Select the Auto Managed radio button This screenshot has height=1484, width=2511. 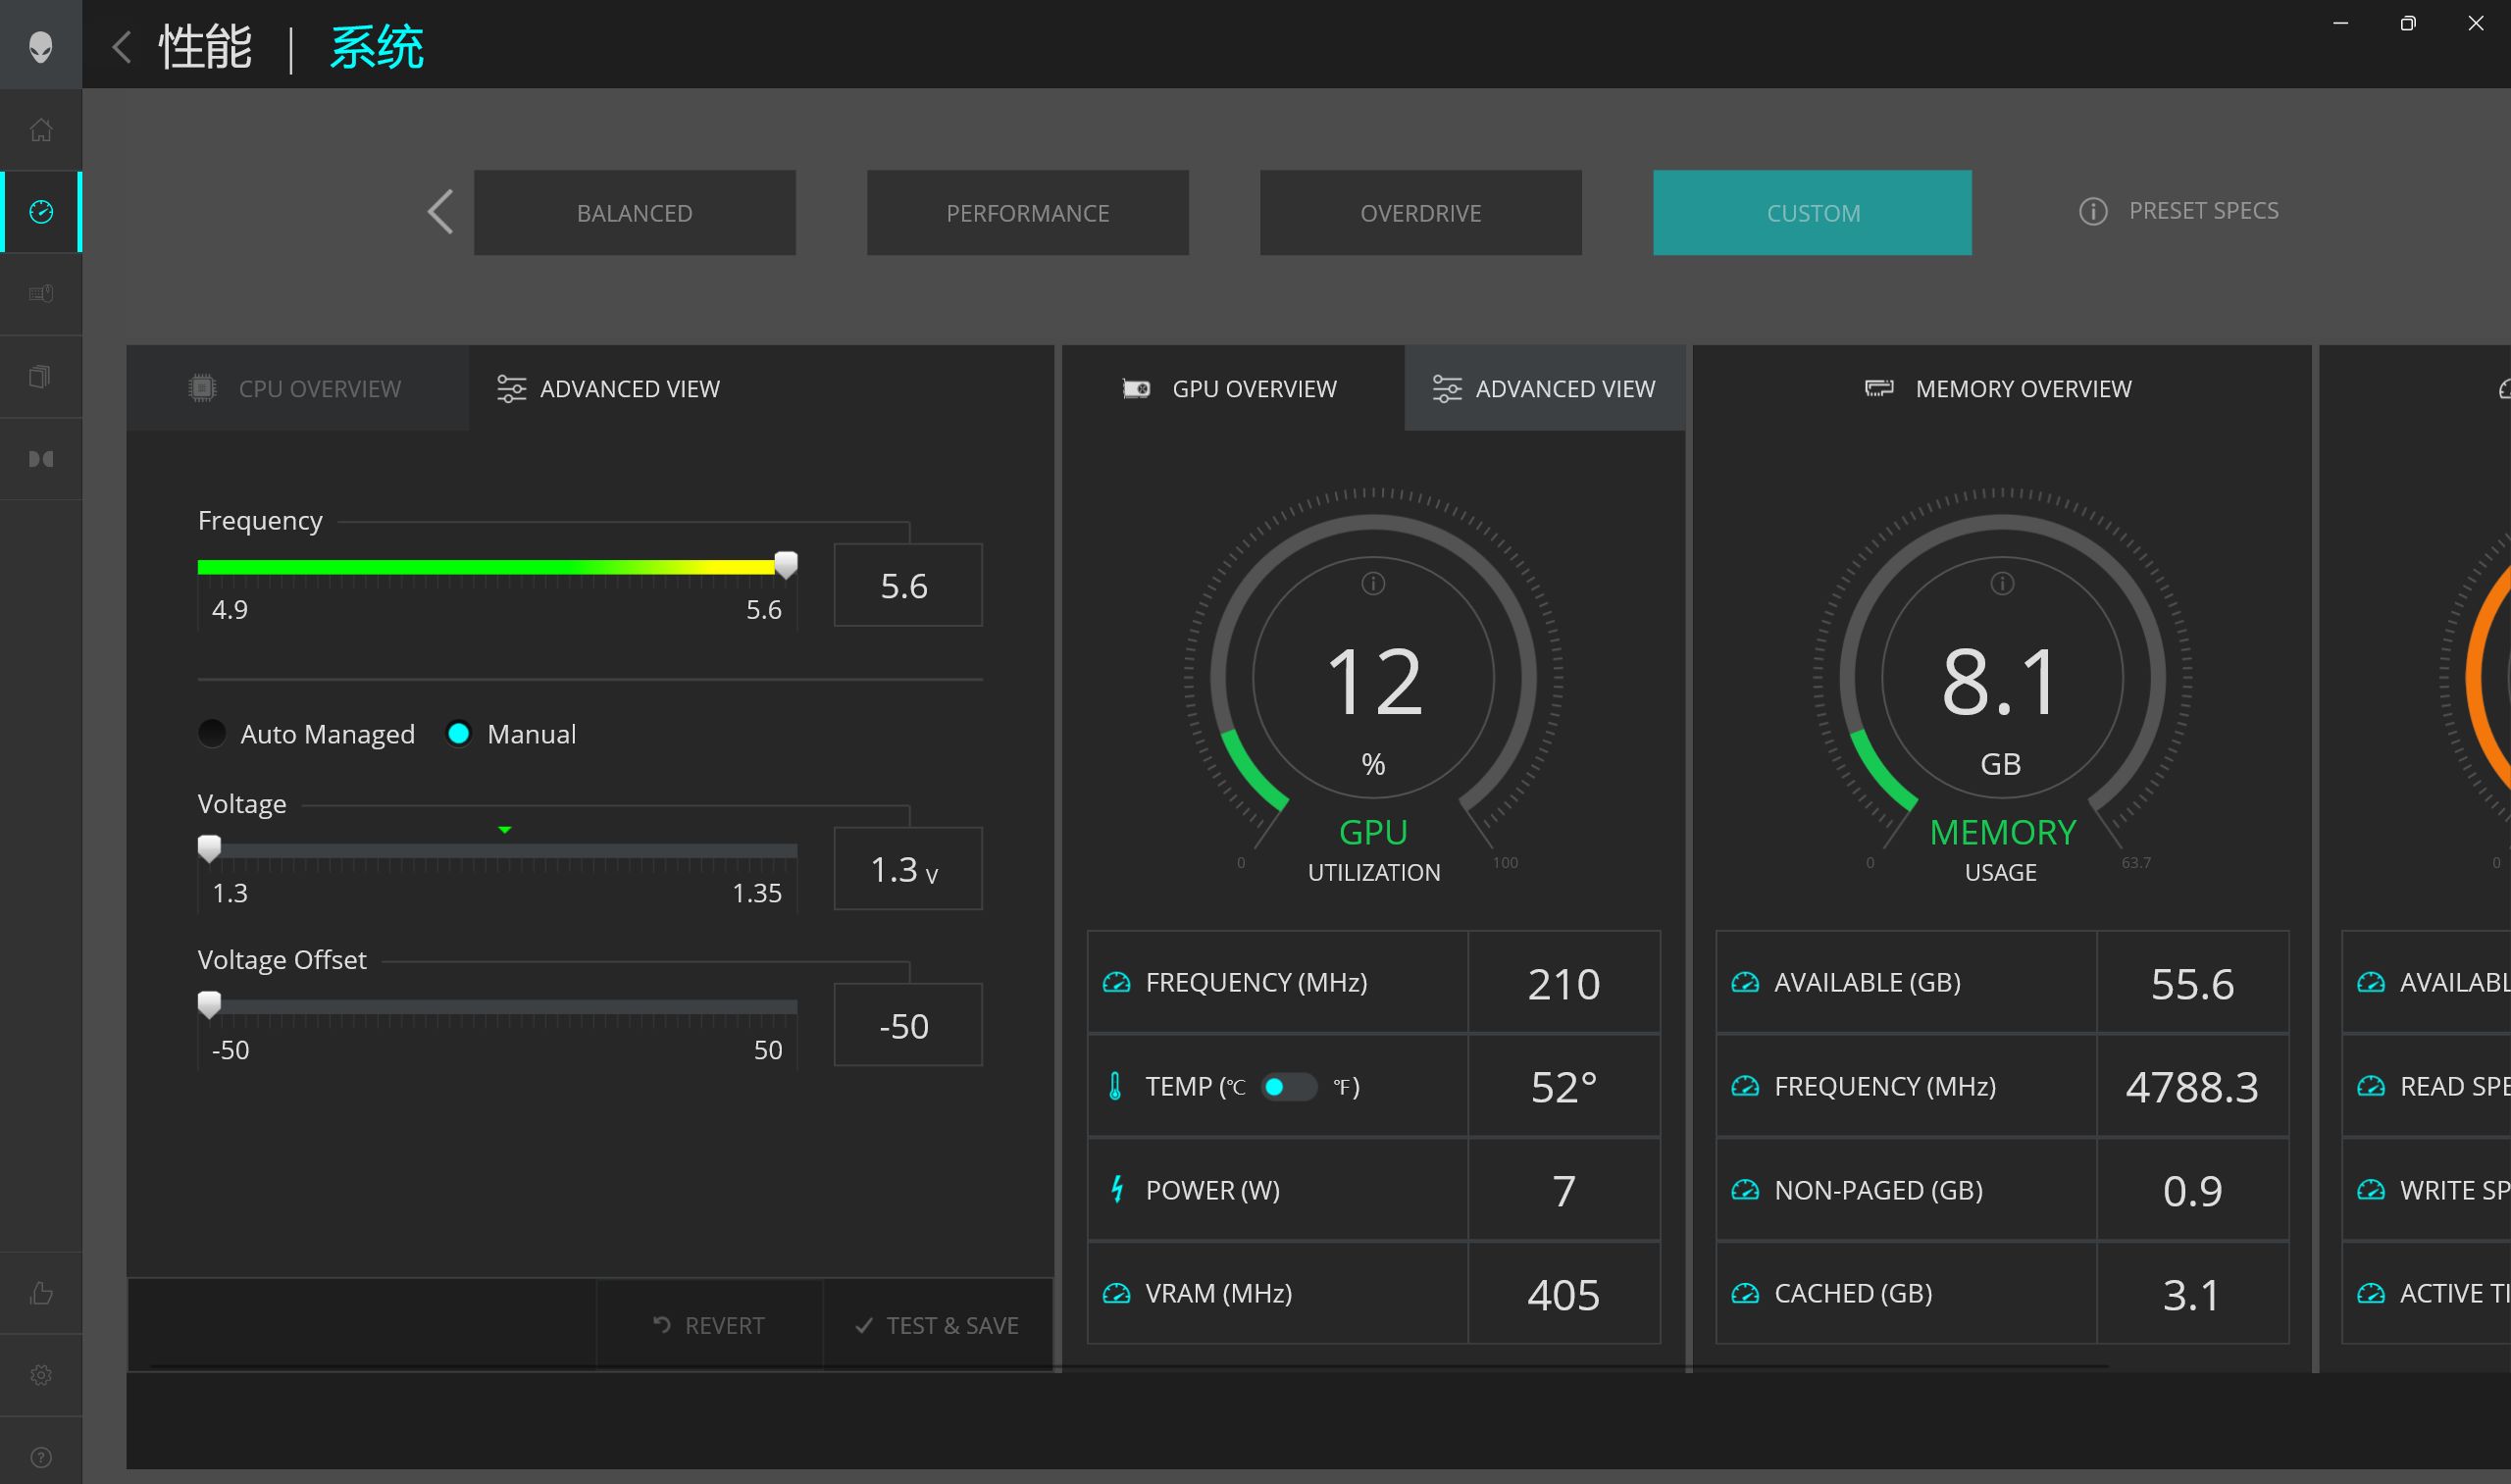click(212, 733)
